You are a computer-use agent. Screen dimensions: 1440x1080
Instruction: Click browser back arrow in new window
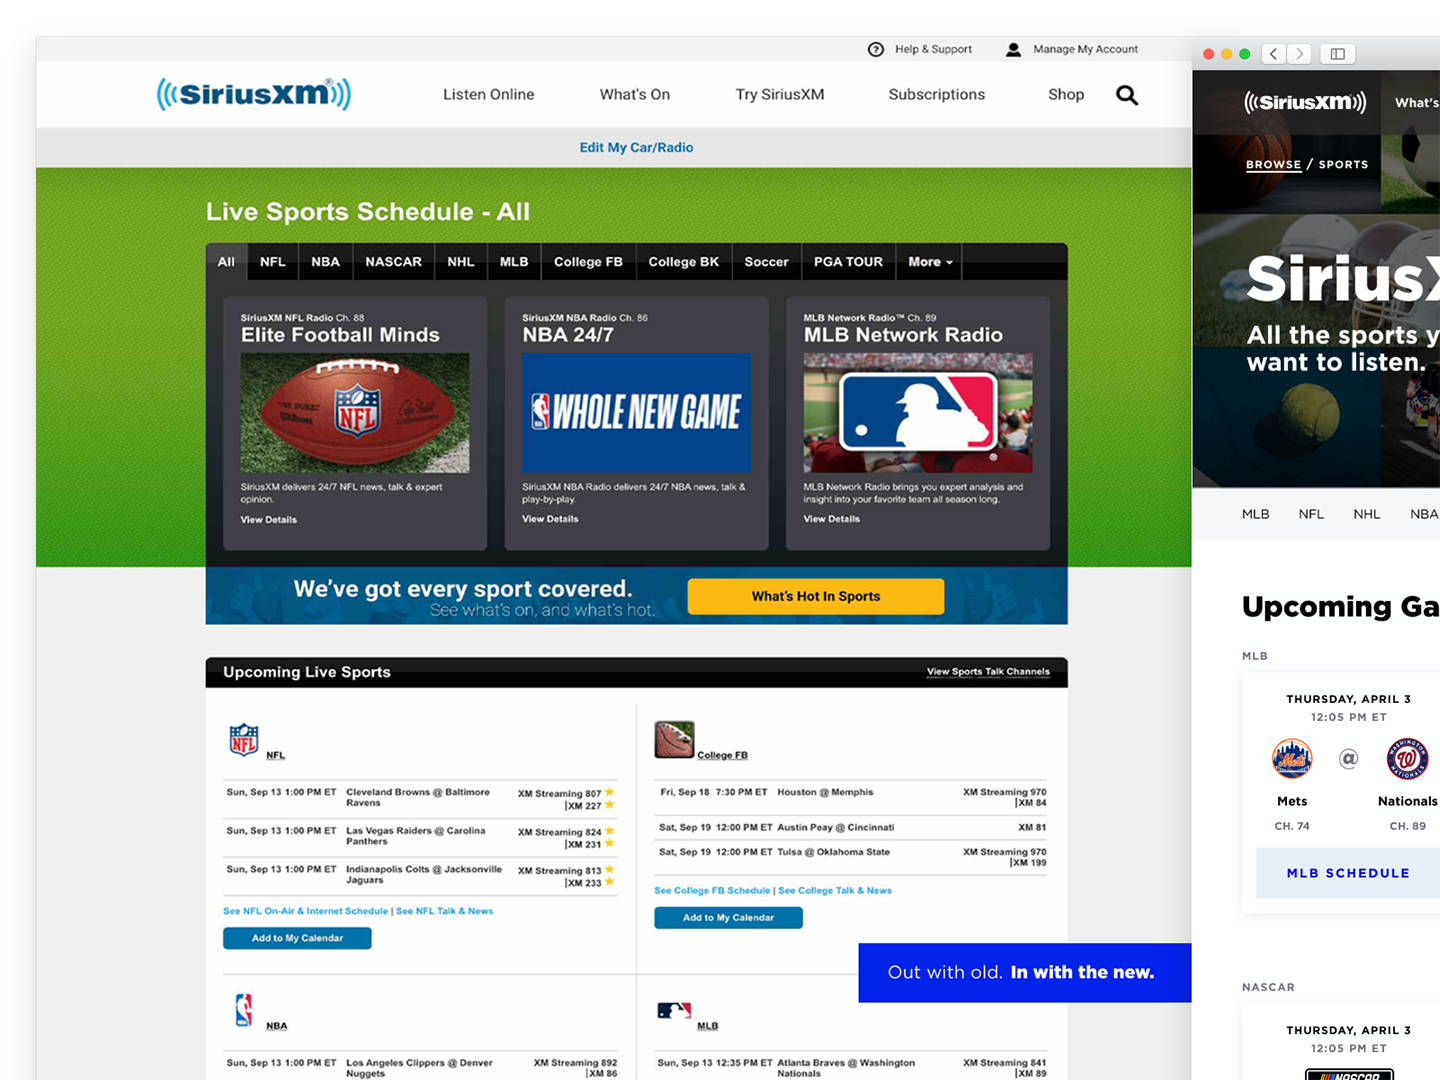click(x=1273, y=54)
